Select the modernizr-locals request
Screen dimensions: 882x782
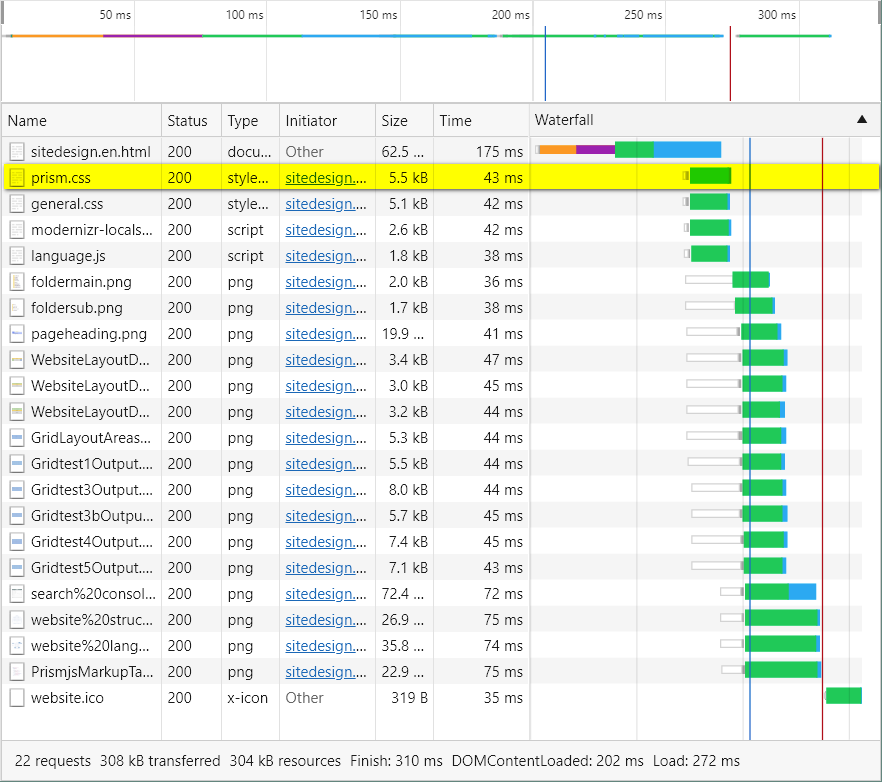[x=92, y=230]
